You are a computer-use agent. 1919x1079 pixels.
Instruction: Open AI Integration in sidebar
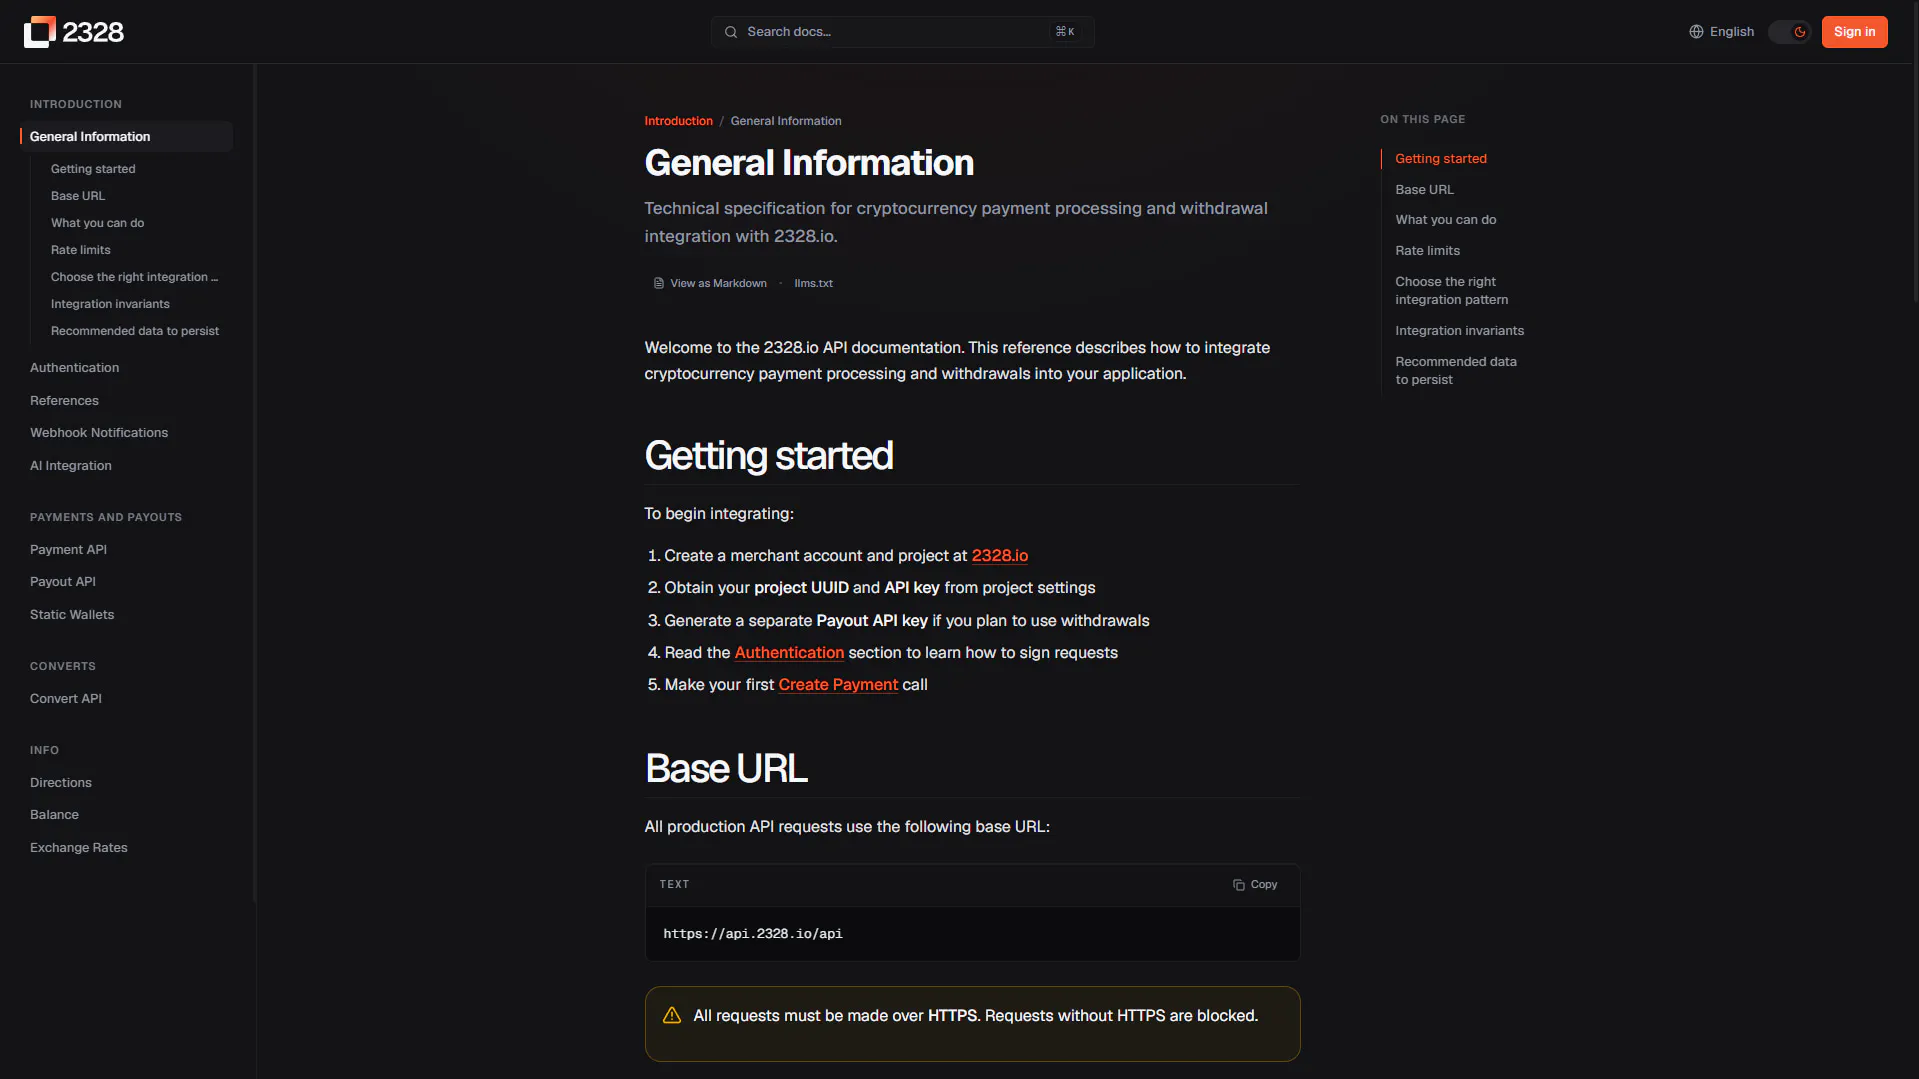(x=71, y=466)
